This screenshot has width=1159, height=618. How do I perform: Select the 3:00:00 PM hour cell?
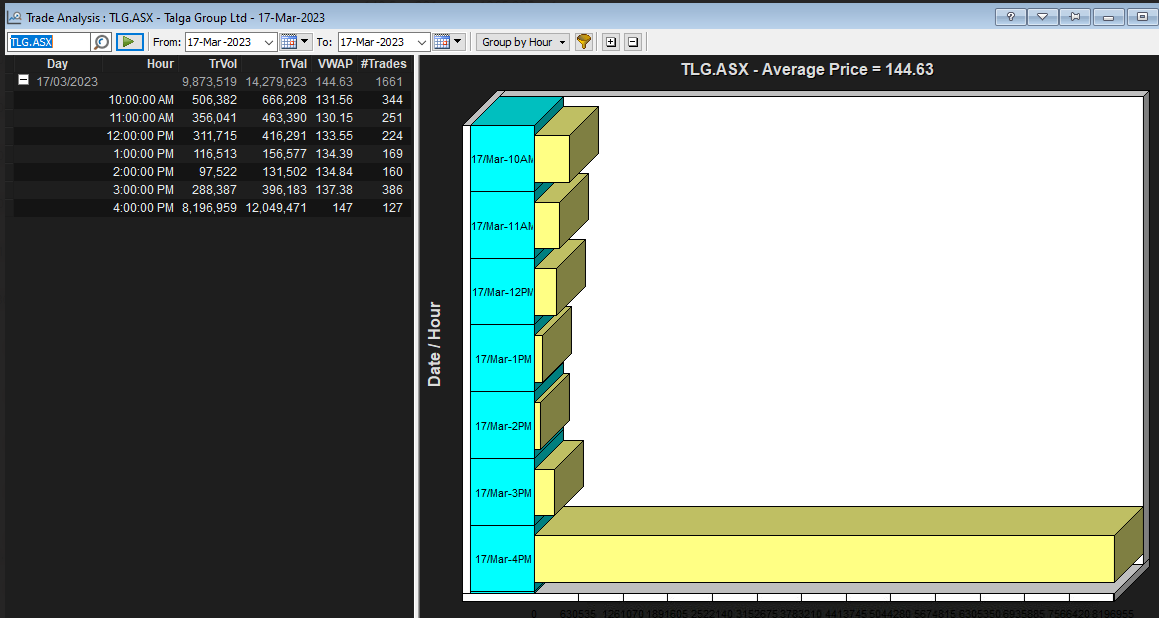(x=144, y=190)
